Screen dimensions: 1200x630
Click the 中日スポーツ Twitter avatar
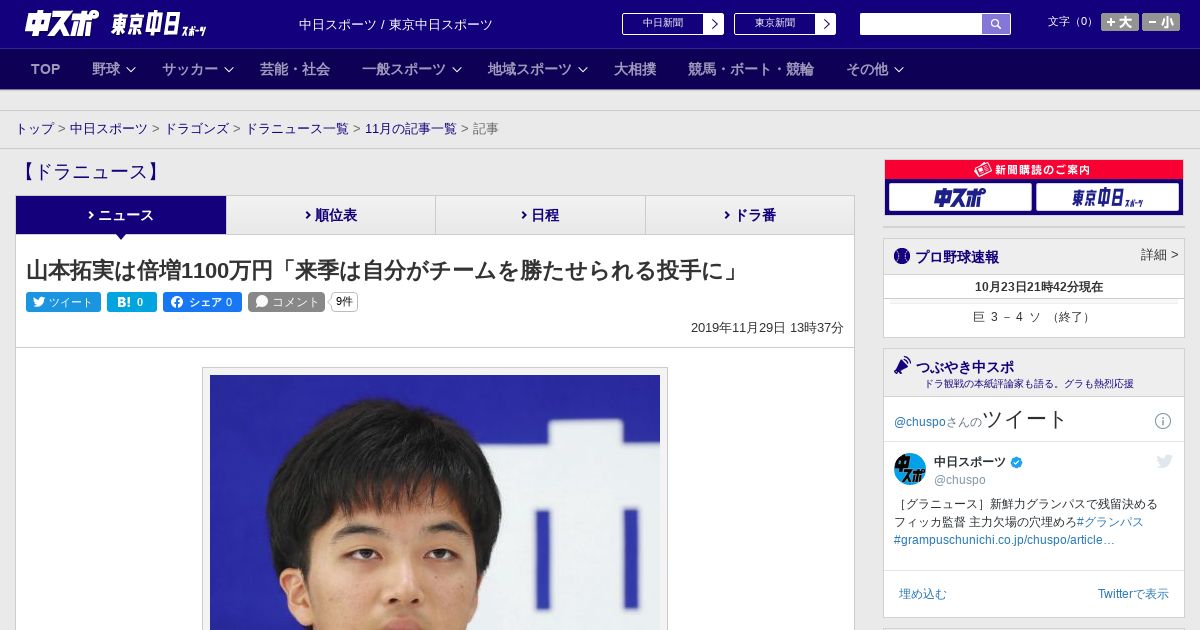click(x=910, y=469)
